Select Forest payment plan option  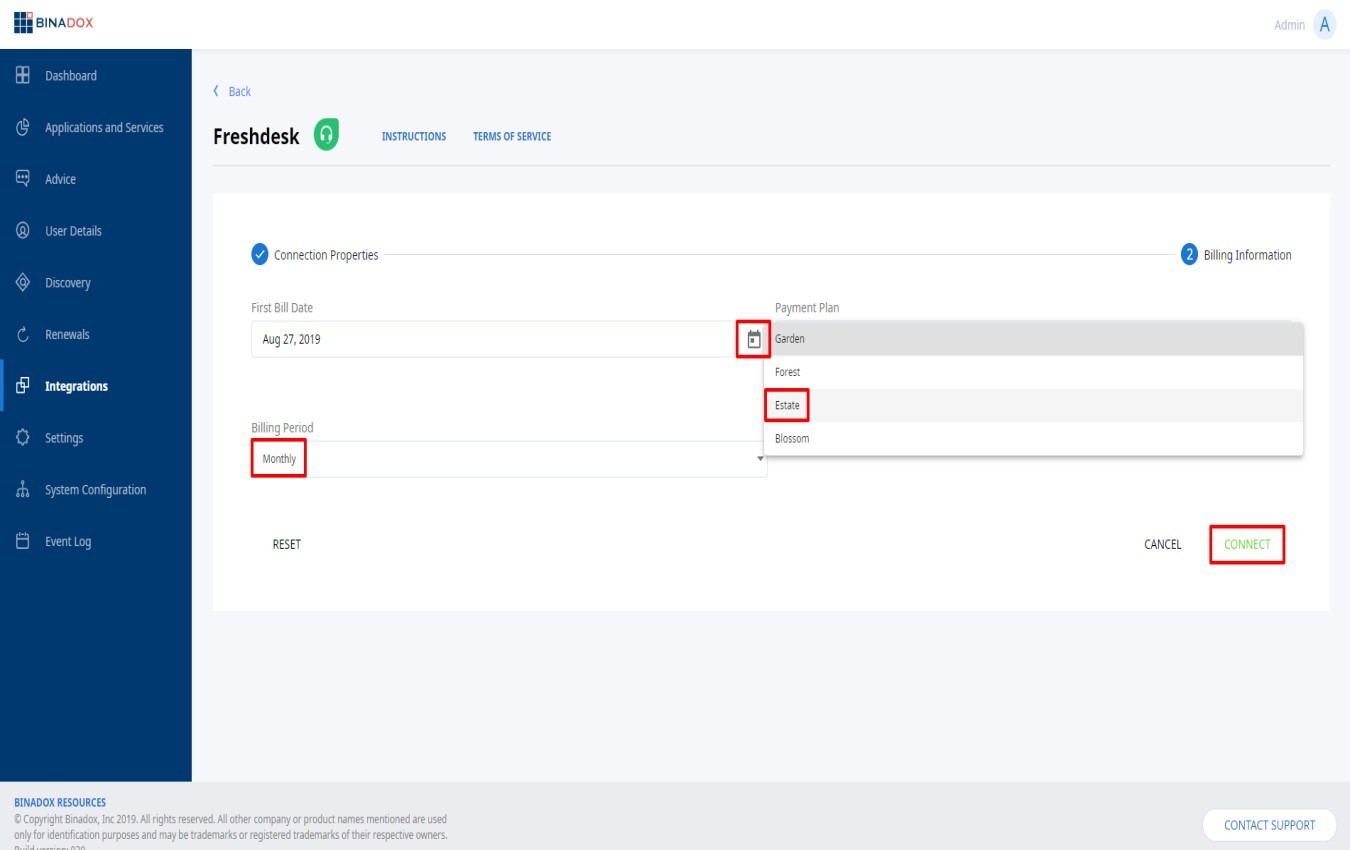coord(1033,372)
